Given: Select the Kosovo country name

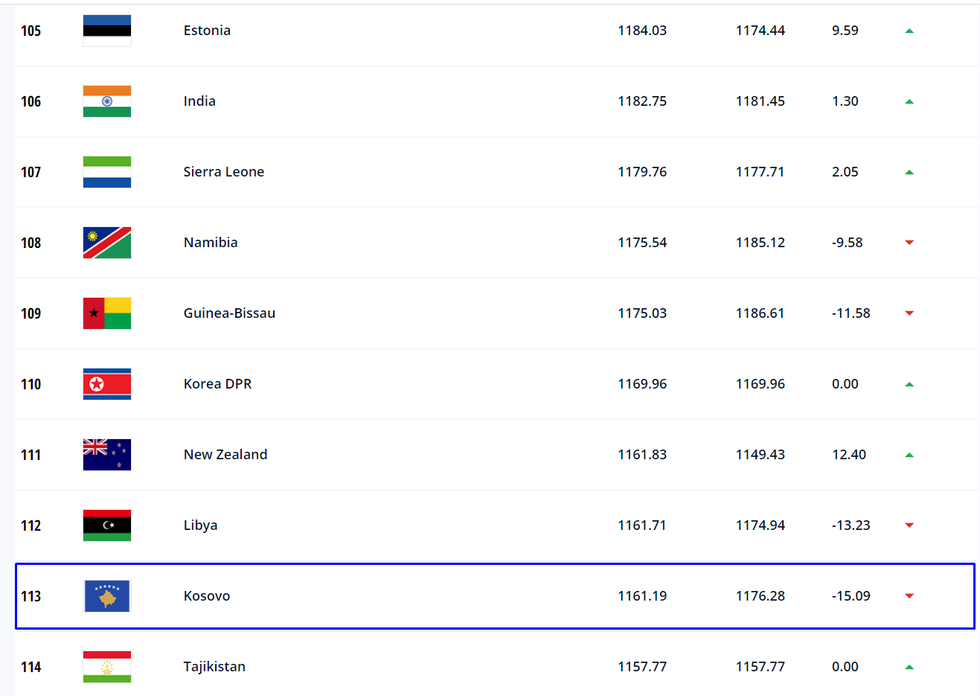Looking at the screenshot, I should [207, 596].
